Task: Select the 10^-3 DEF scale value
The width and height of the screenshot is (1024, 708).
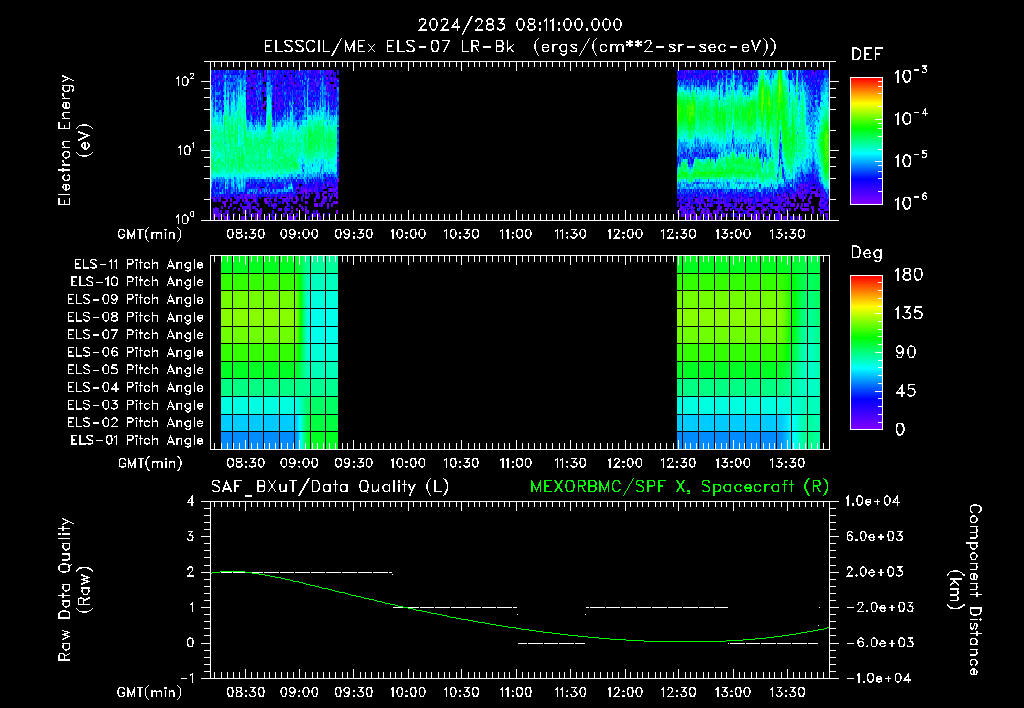Action: click(x=911, y=76)
